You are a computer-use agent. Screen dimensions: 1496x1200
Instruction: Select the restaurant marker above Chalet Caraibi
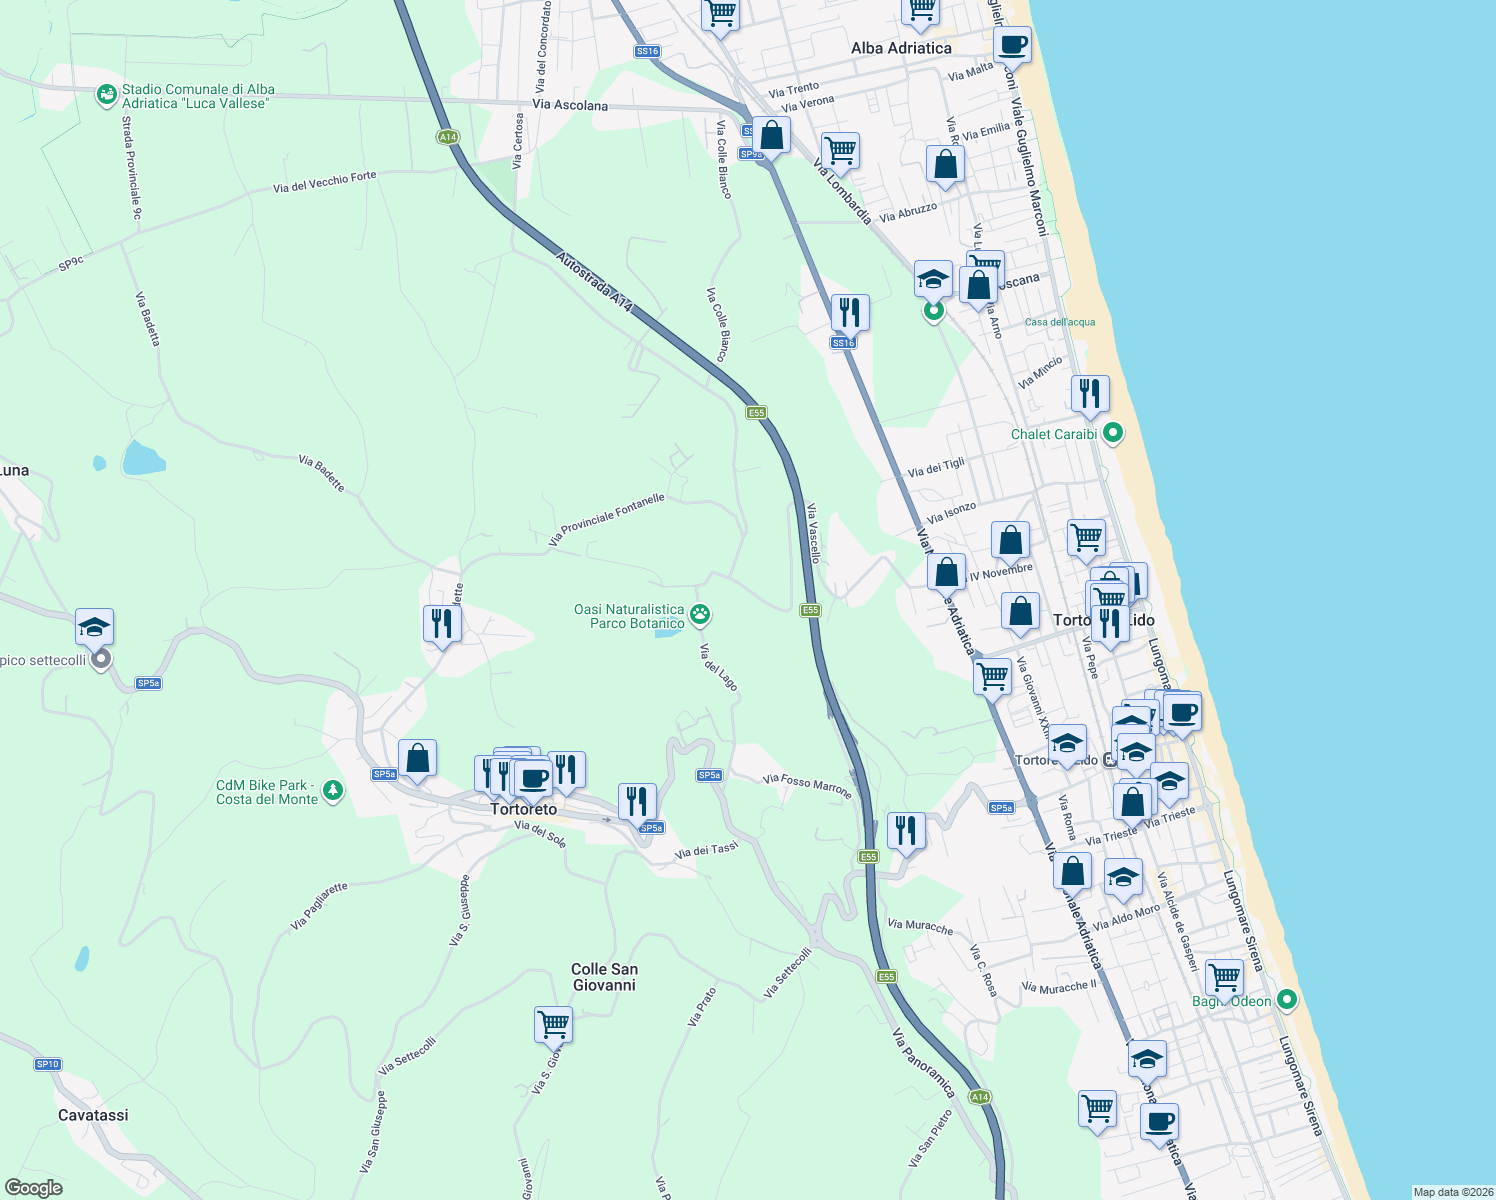[1090, 395]
